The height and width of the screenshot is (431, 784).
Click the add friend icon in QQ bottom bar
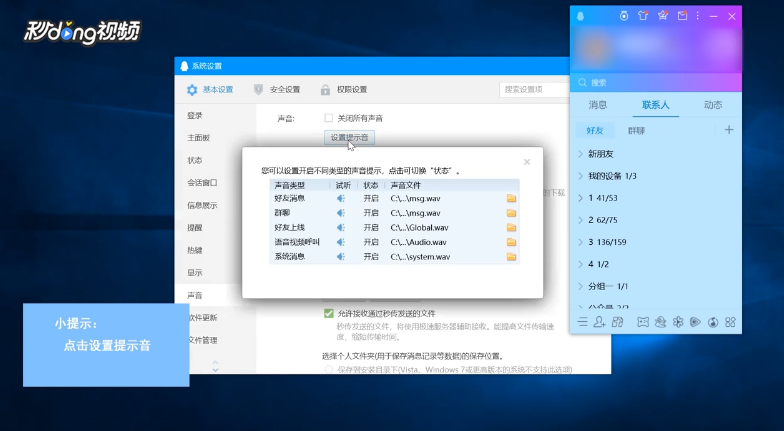pos(600,322)
